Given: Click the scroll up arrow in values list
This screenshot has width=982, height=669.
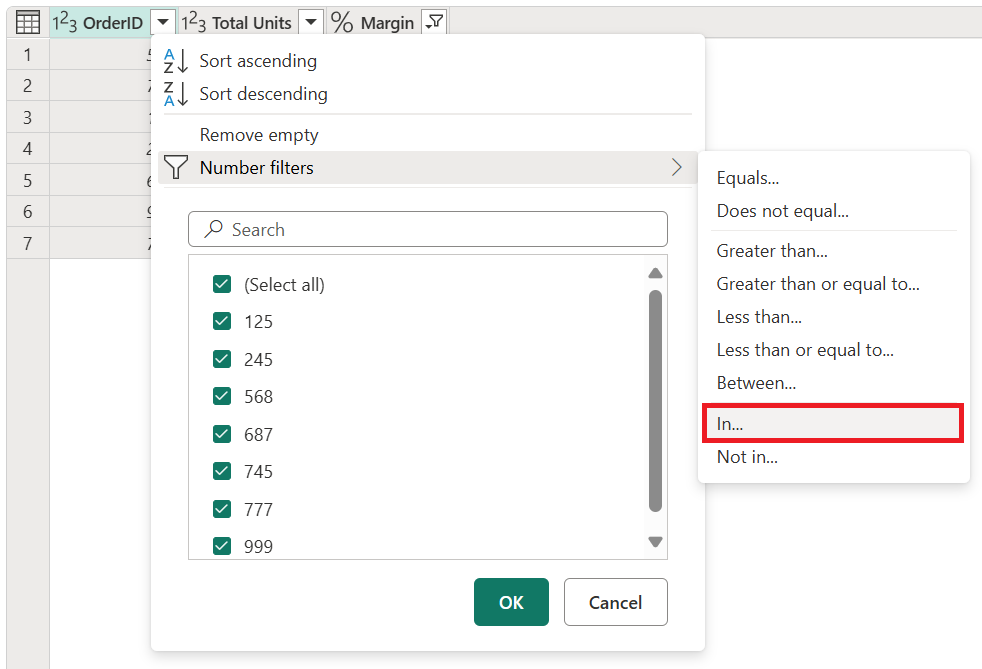Looking at the screenshot, I should coord(655,273).
